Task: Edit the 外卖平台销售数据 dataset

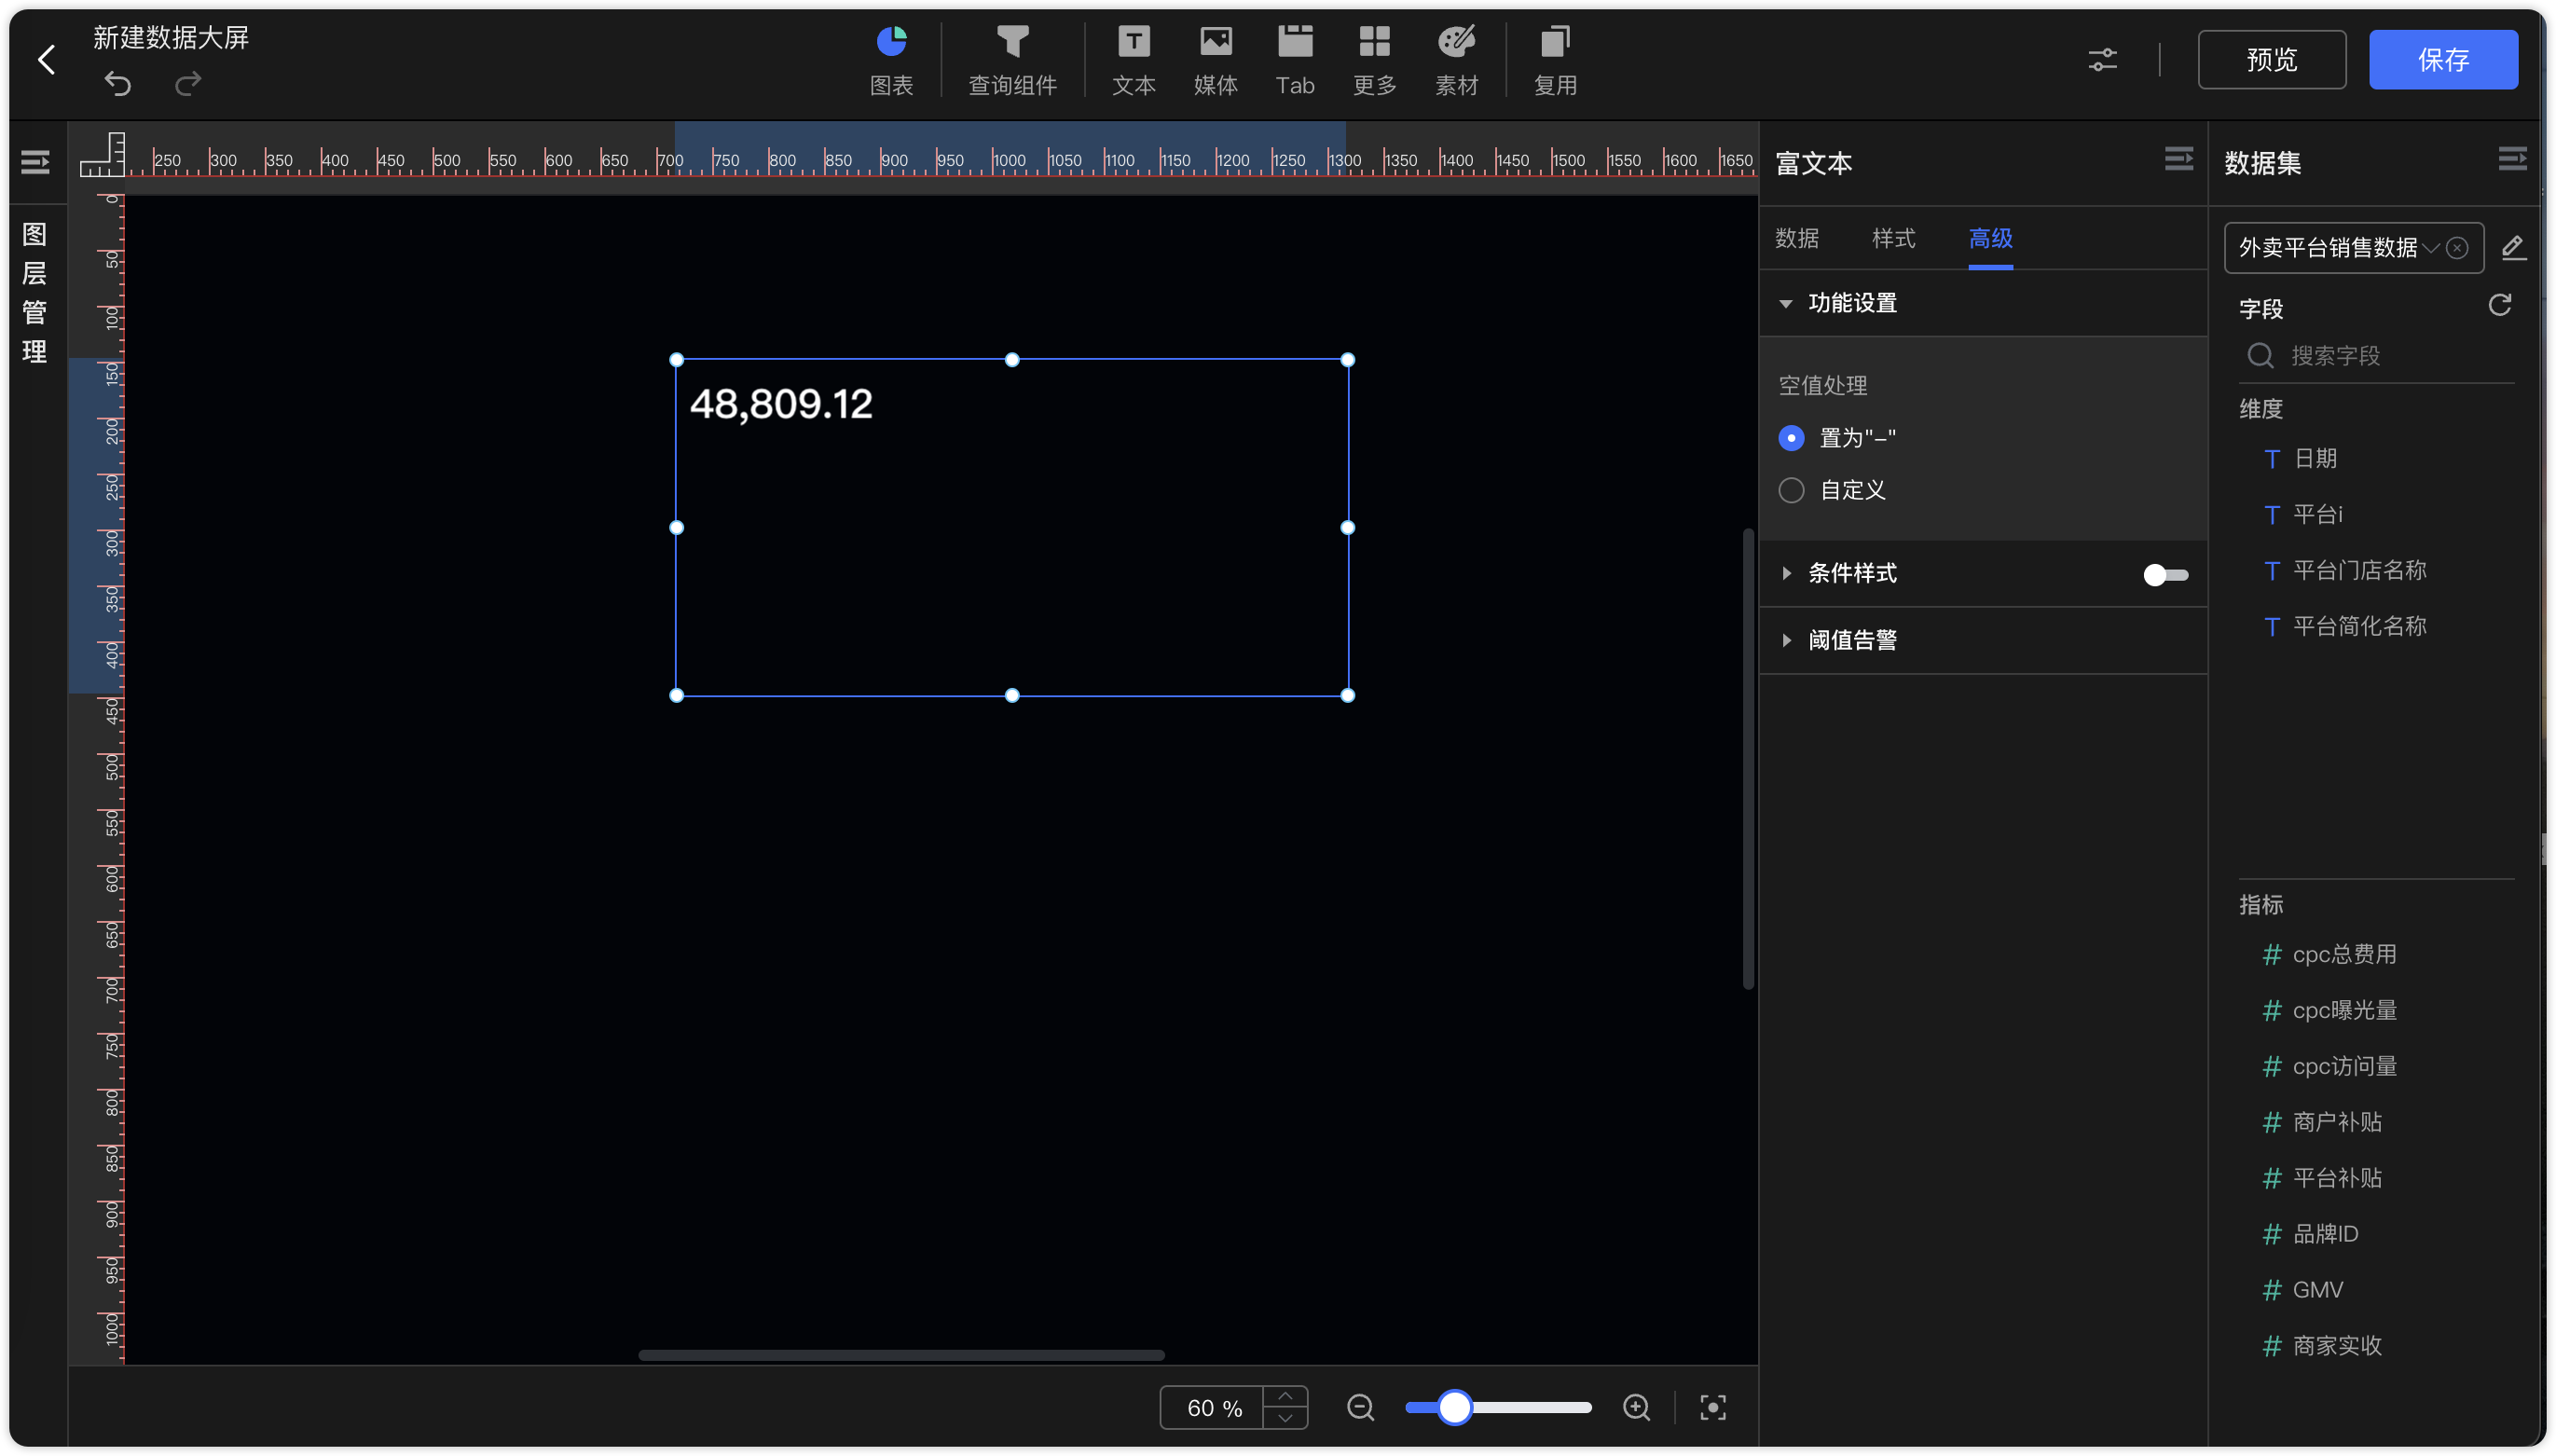Action: click(2513, 247)
